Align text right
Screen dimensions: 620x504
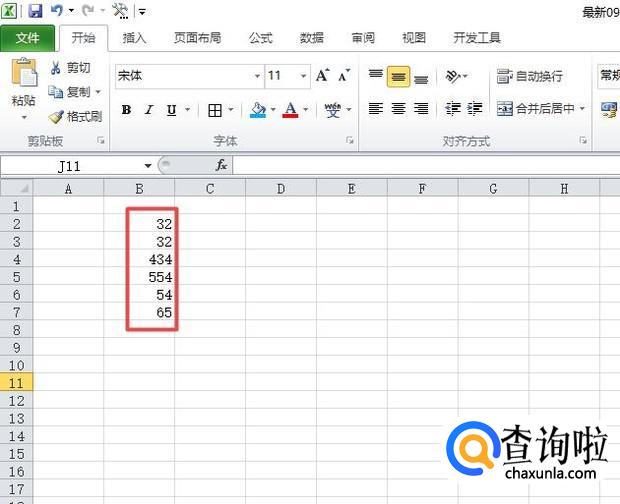421,108
